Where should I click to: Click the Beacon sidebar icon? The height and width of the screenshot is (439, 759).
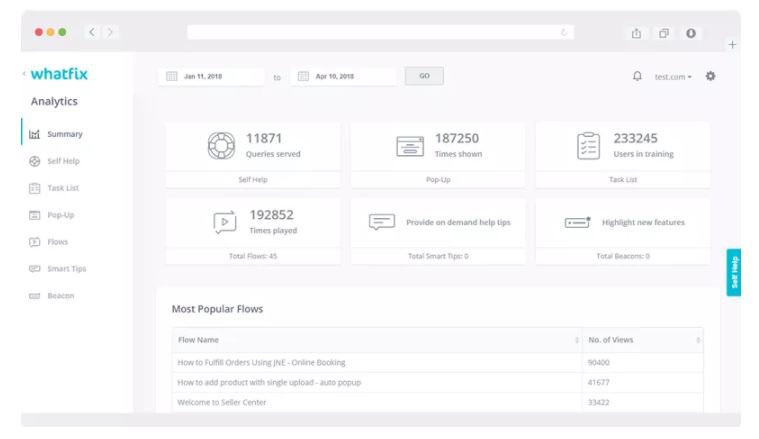coord(34,296)
